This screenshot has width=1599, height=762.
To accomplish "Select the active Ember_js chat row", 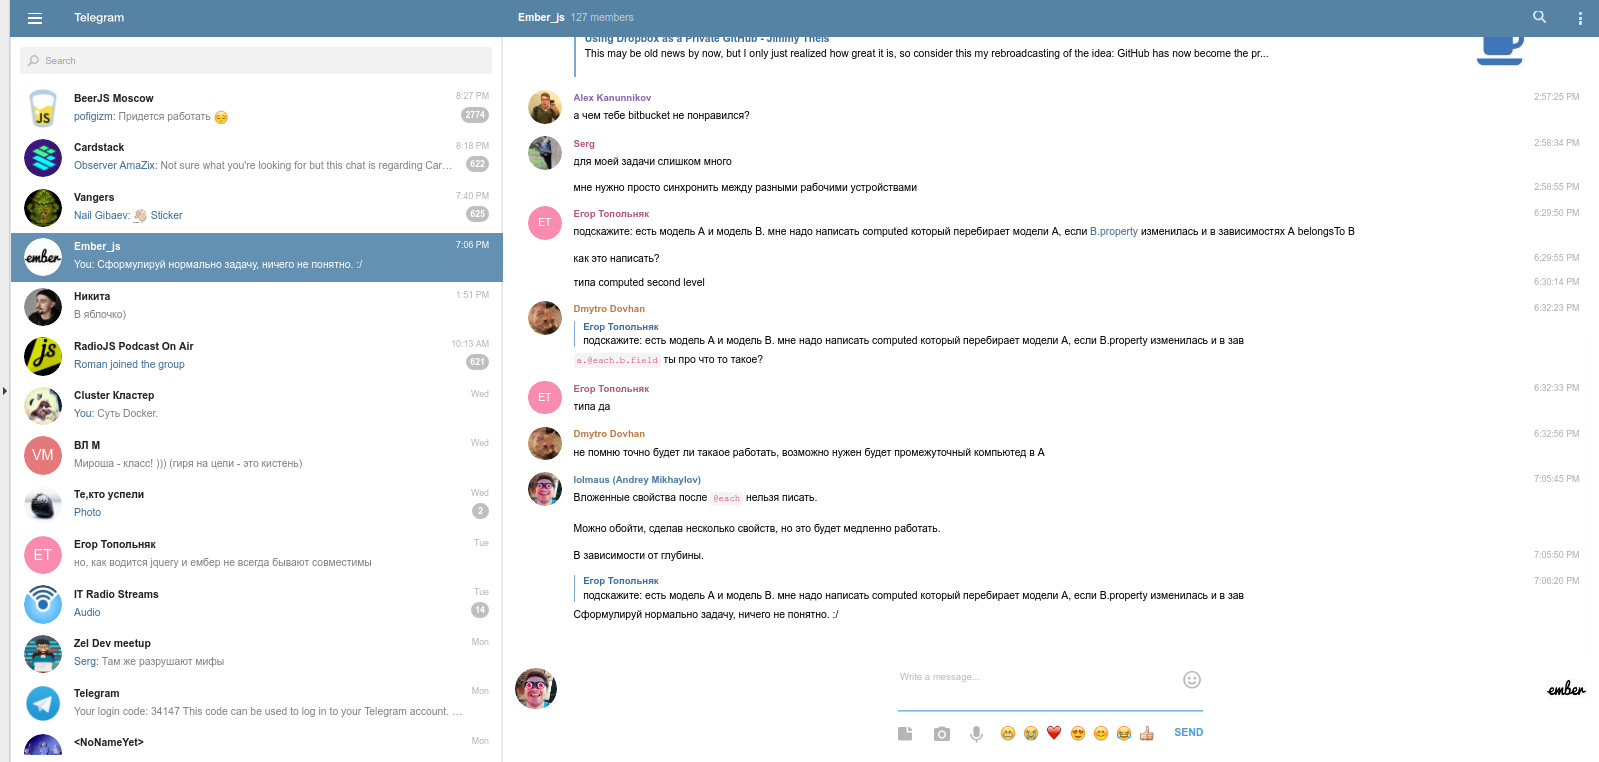I will [x=256, y=257].
